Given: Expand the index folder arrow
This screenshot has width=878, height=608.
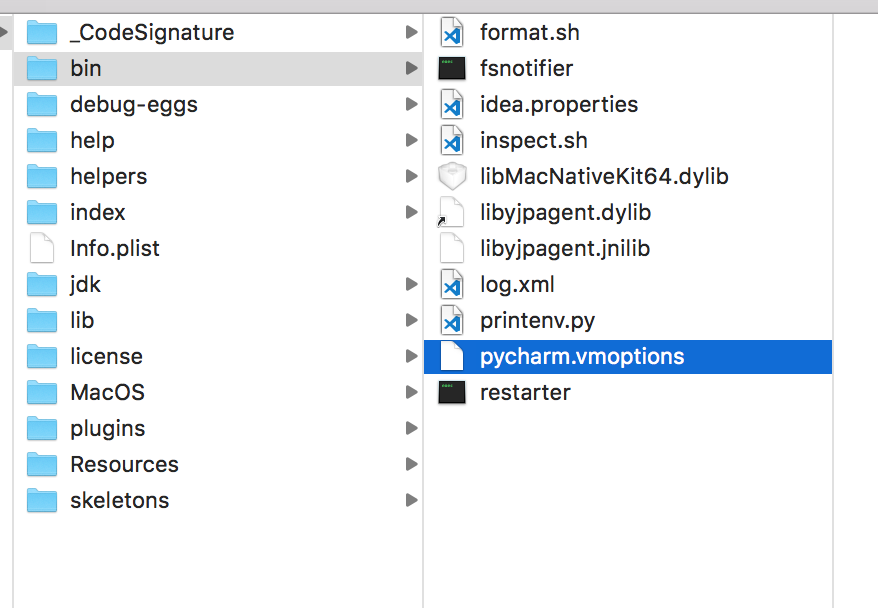Looking at the screenshot, I should 412,212.
